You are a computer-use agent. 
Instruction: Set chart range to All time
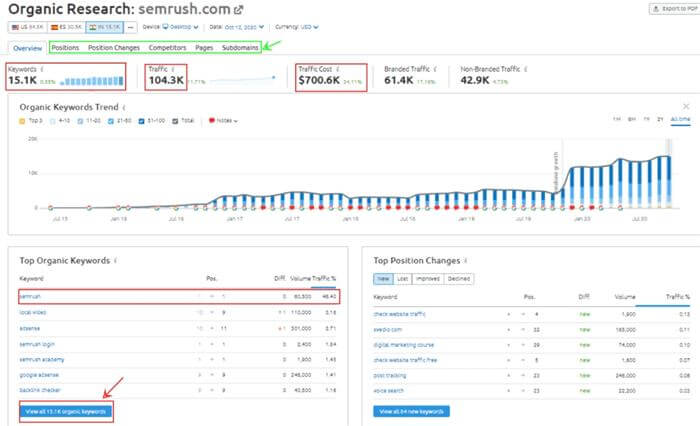(680, 119)
